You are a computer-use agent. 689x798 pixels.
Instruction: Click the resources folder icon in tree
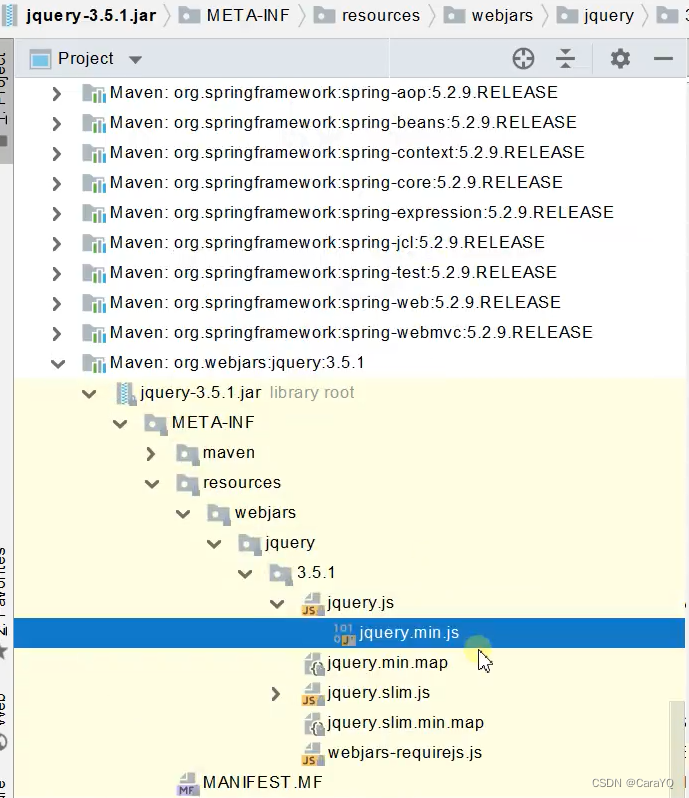click(187, 483)
